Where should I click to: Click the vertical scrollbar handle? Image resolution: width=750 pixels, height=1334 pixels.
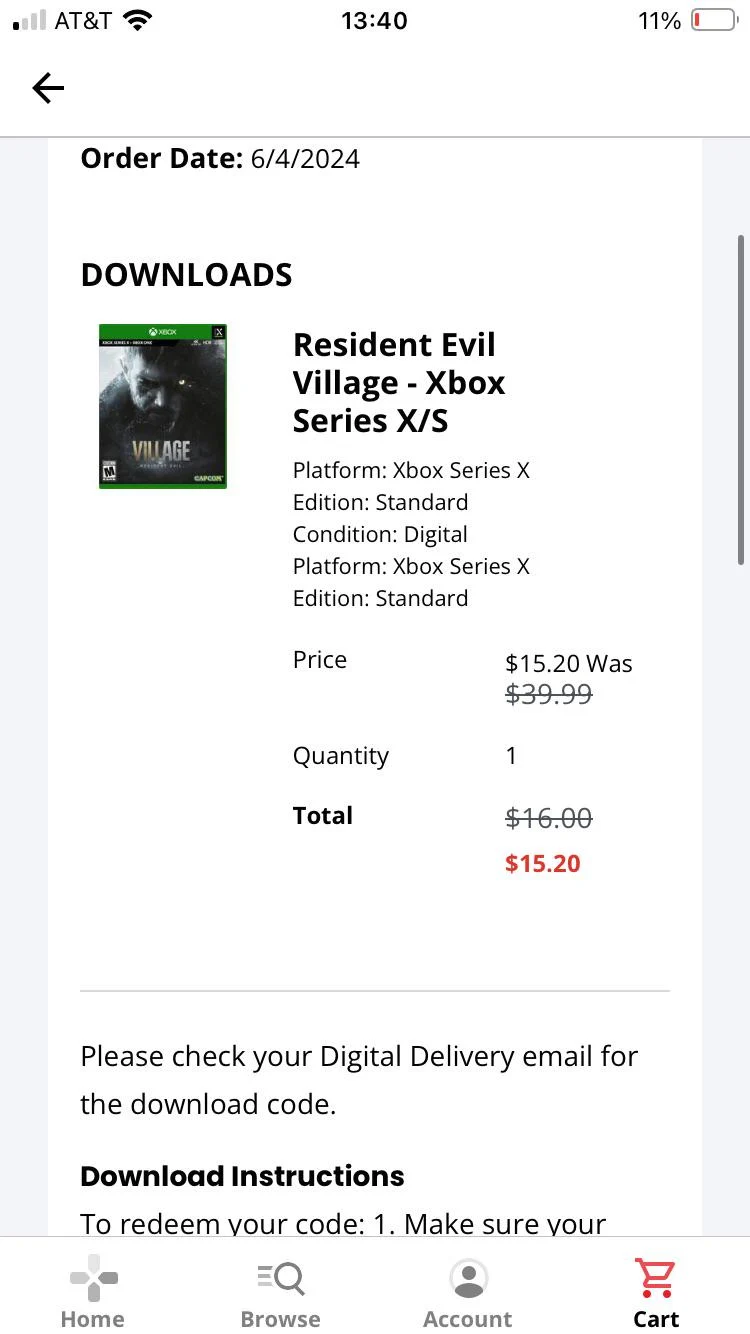(741, 400)
